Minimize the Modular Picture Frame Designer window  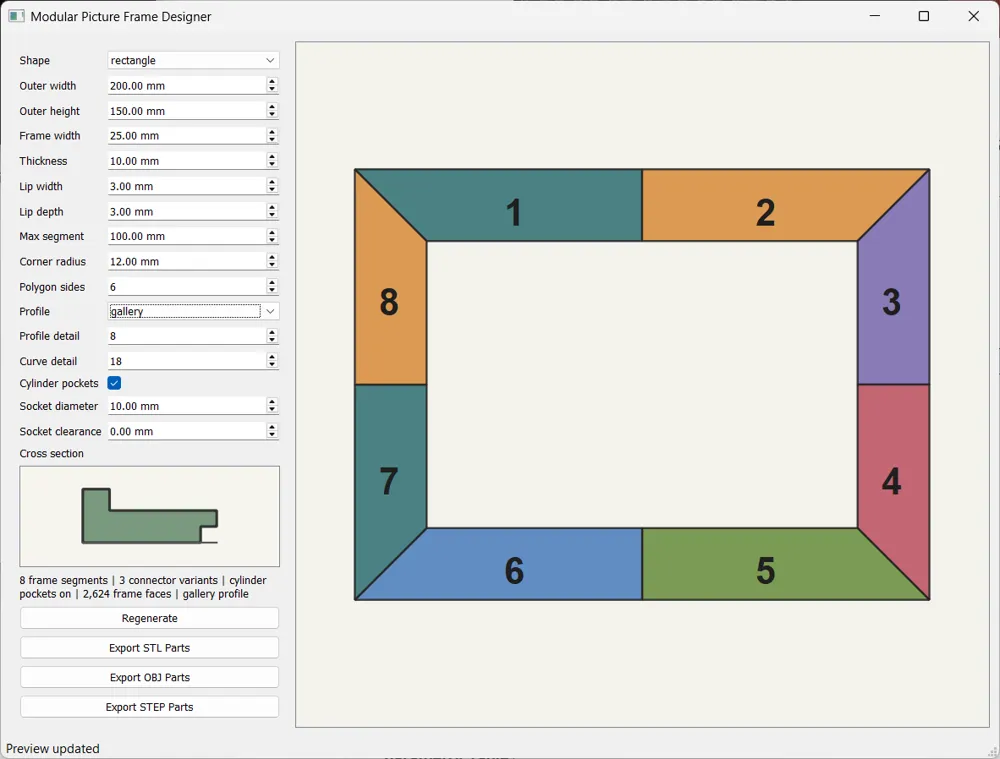[x=875, y=16]
